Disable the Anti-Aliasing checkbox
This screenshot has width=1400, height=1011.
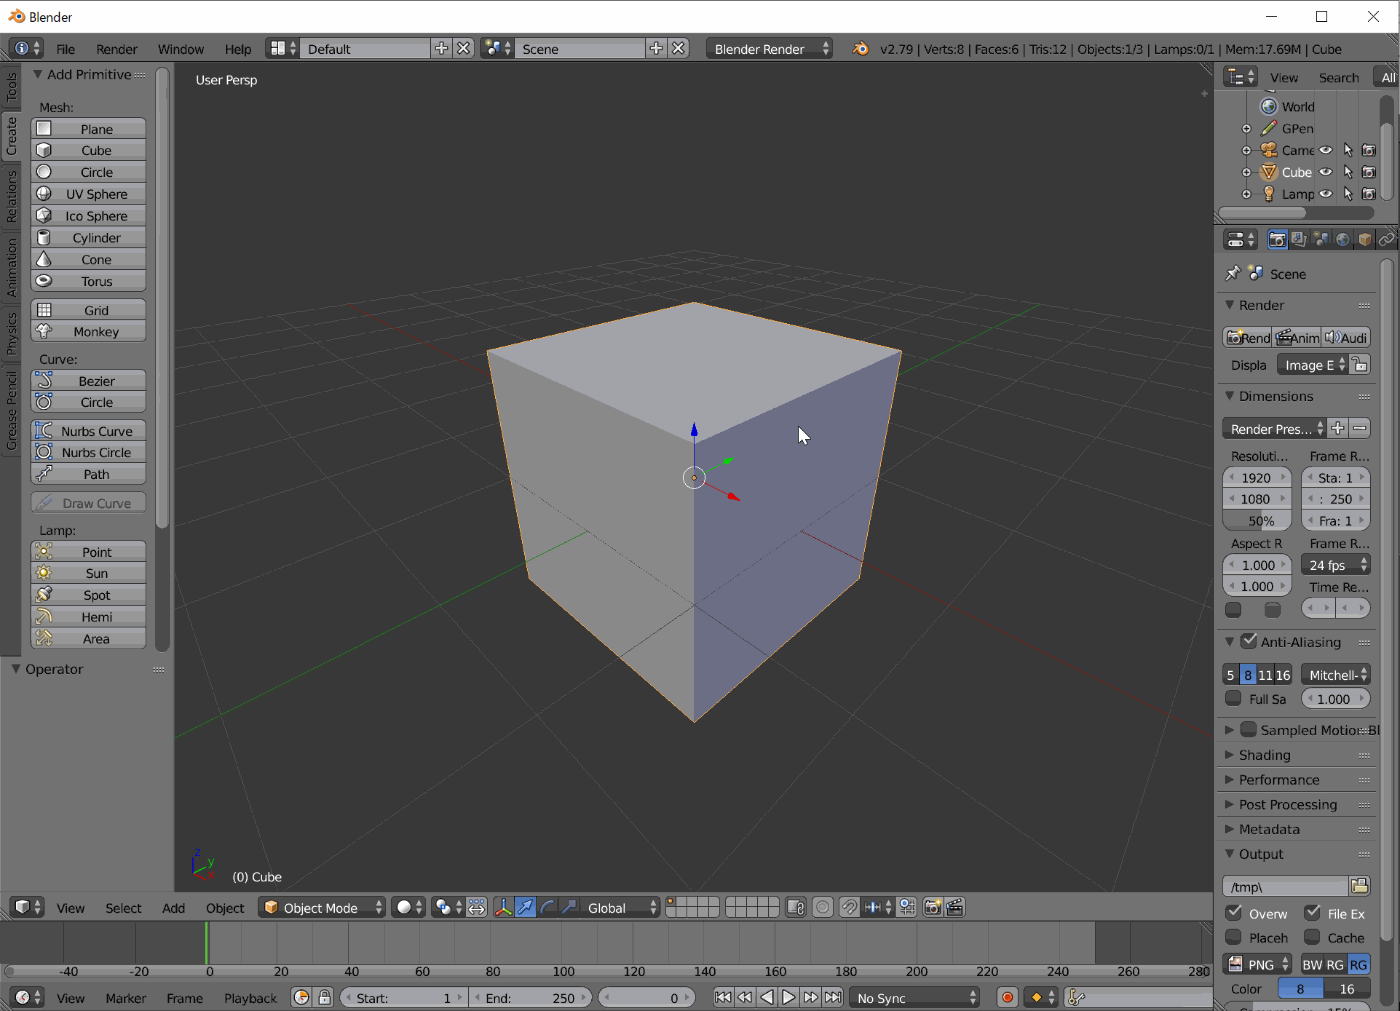point(1249,641)
